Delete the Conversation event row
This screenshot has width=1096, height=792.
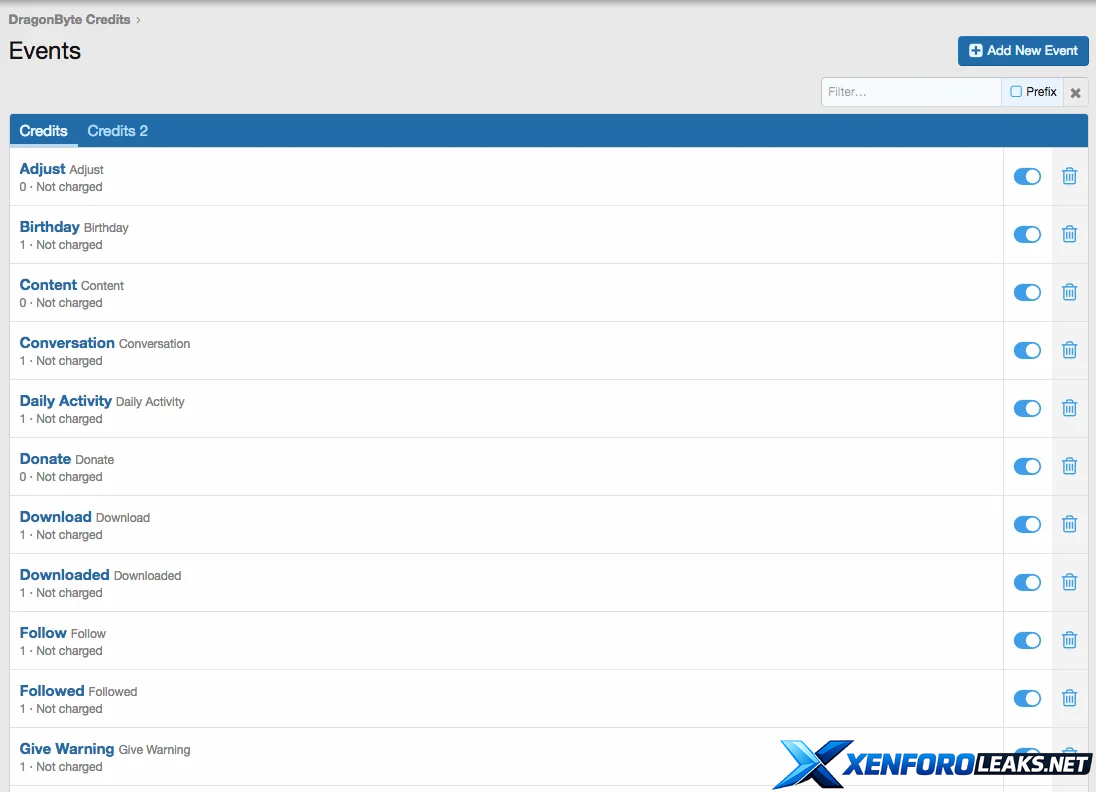[x=1069, y=350]
